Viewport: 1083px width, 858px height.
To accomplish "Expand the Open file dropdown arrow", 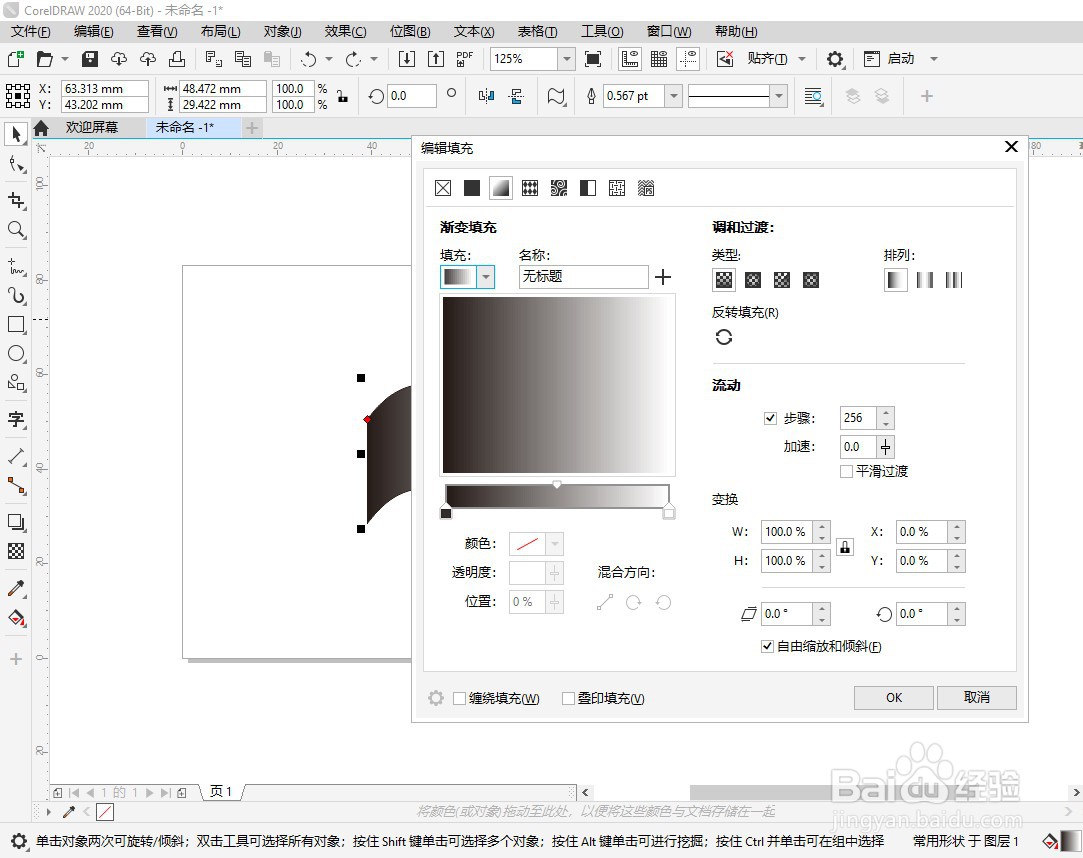I will point(65,59).
